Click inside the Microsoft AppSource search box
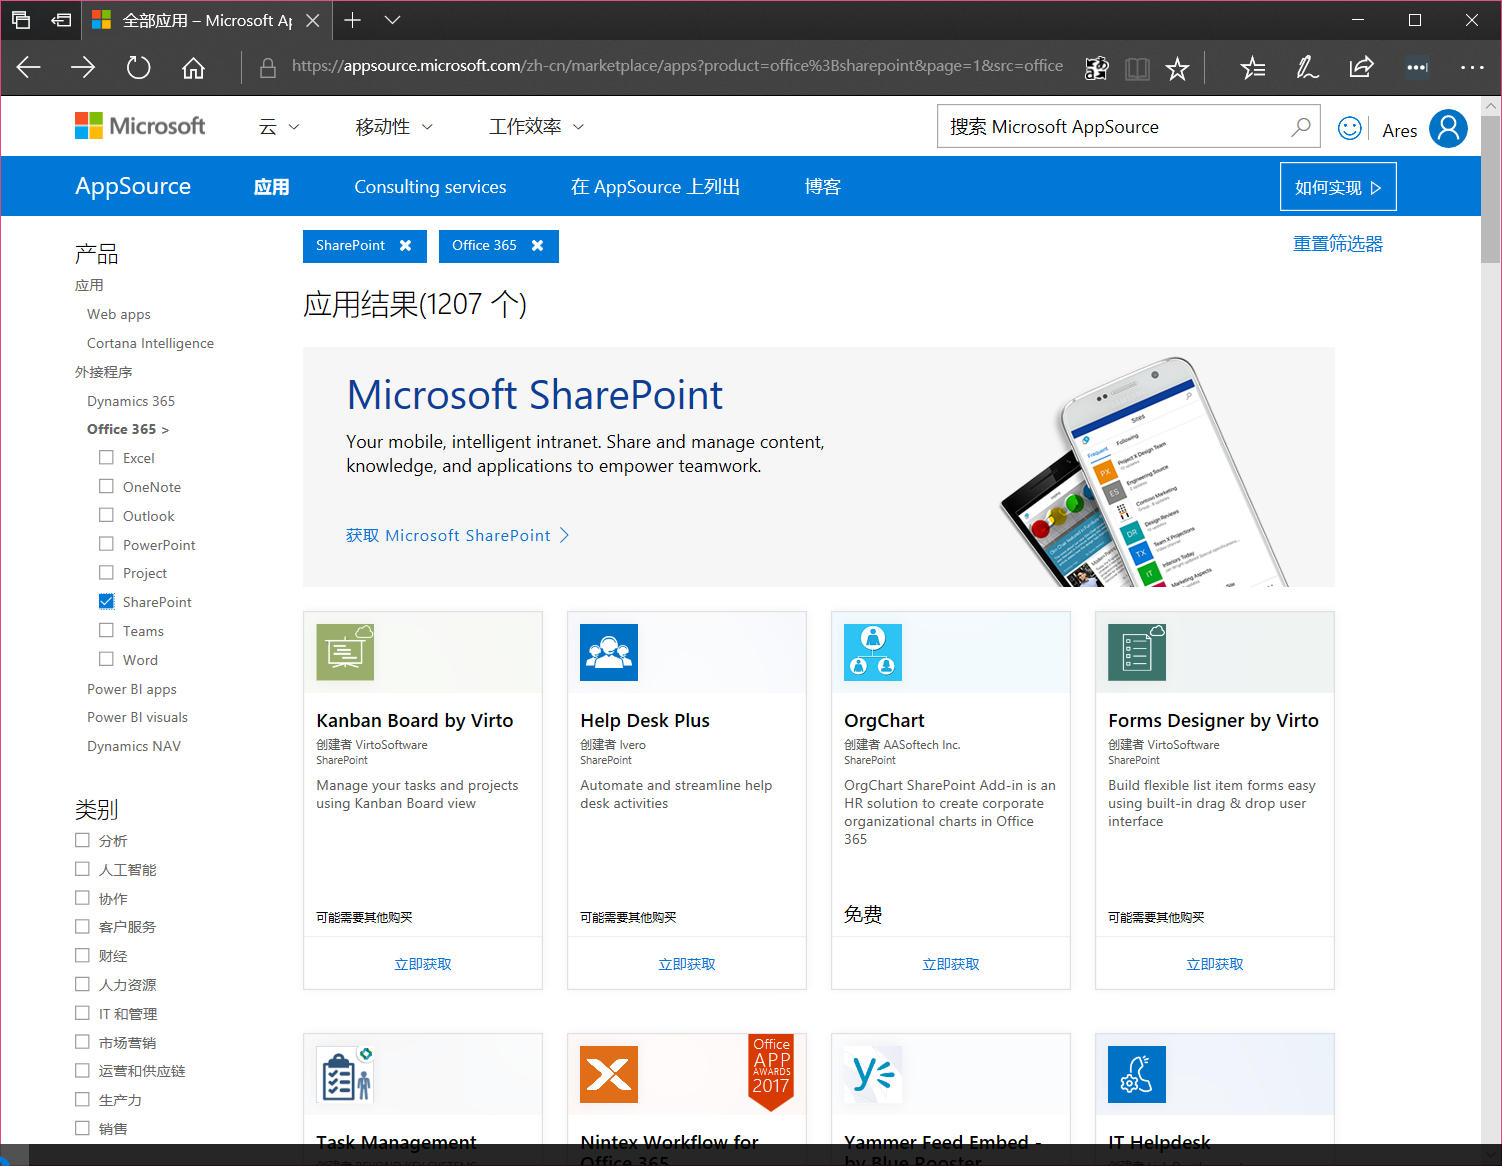 pyautogui.click(x=1100, y=126)
